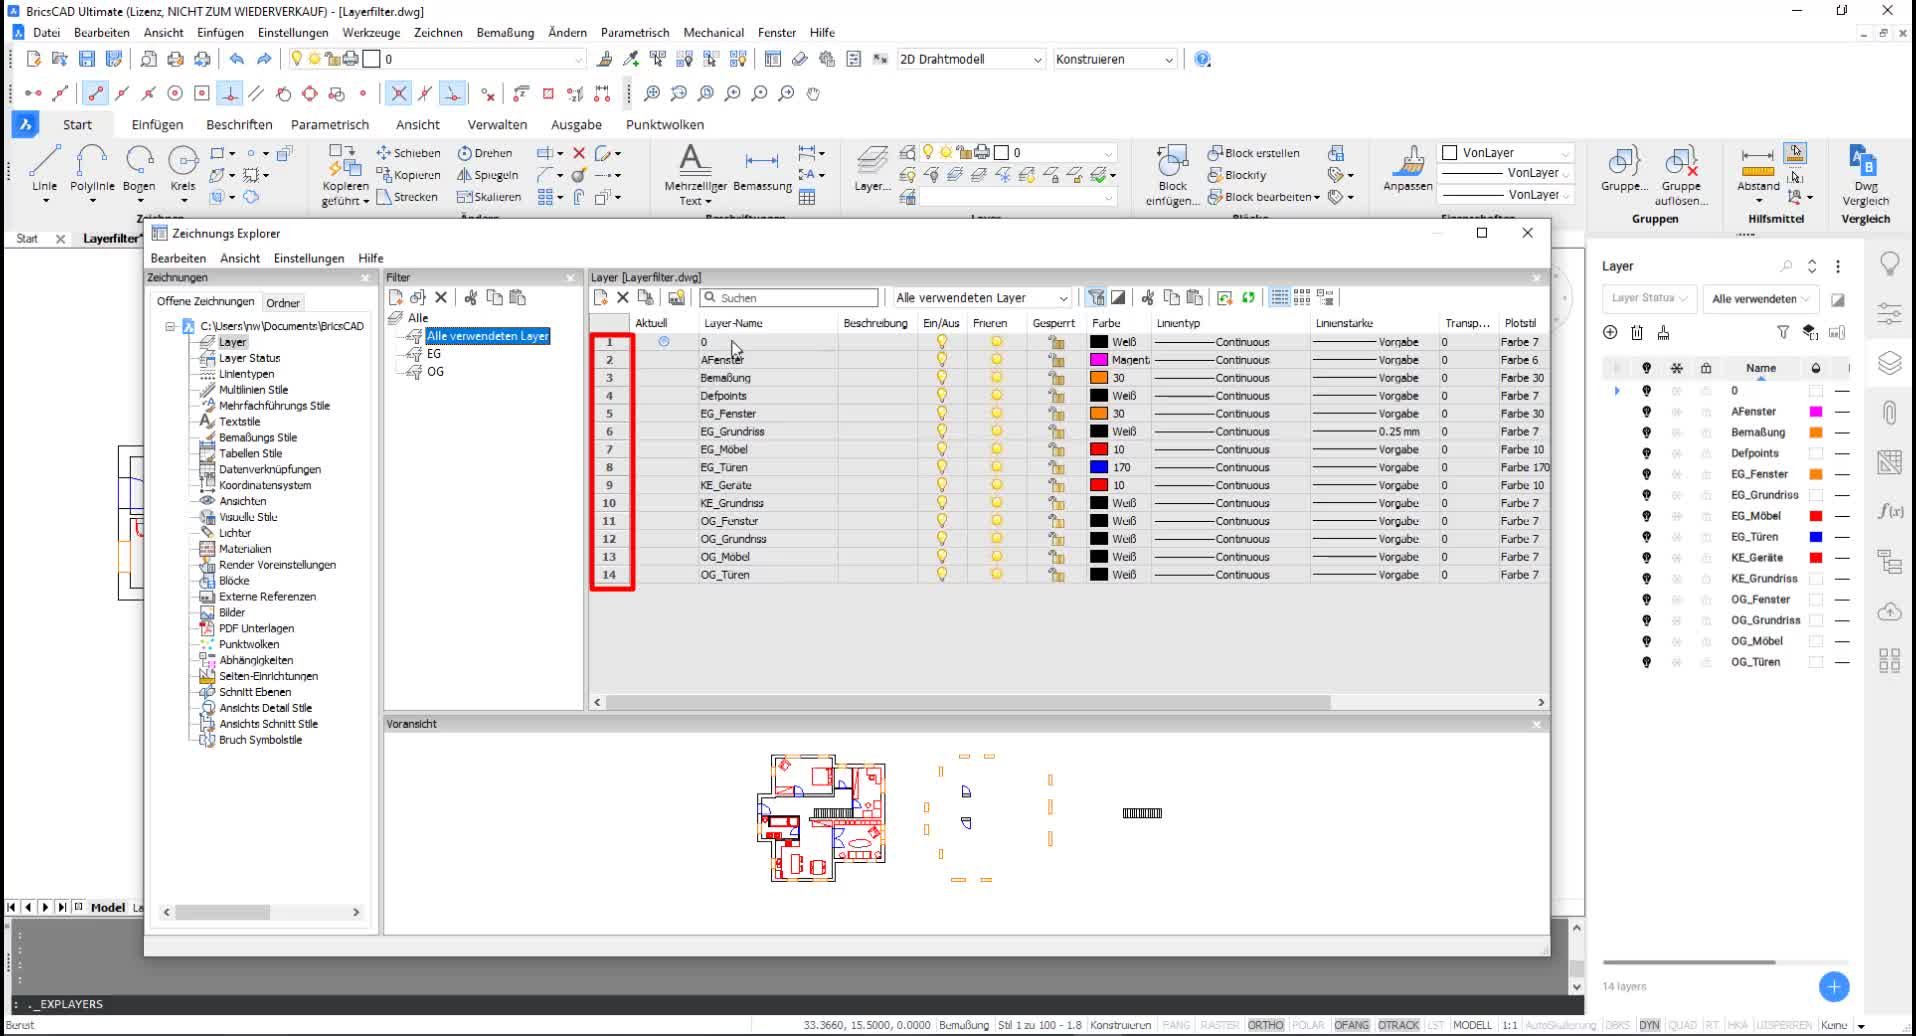Click the delete filter X icon
Viewport: 1916px width, 1036px height.
tap(440, 298)
